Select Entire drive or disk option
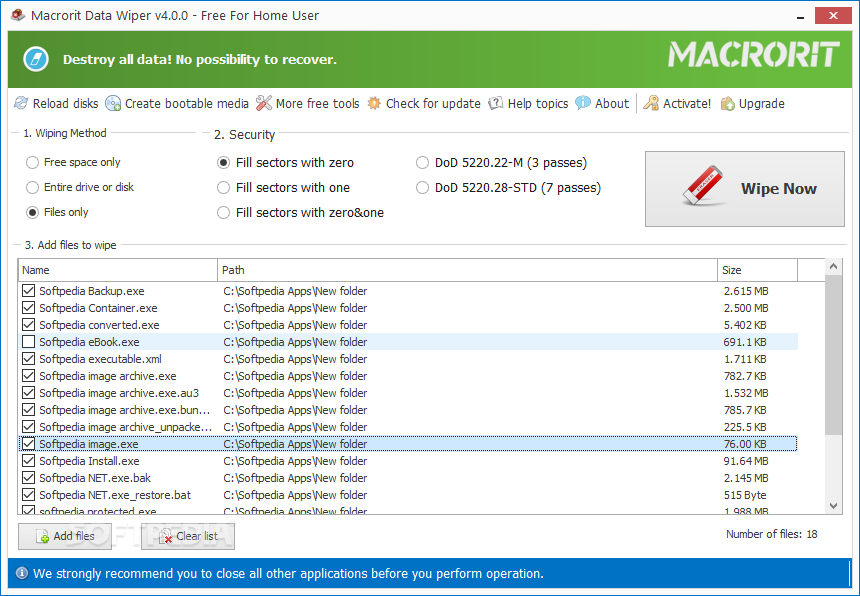 [32, 188]
